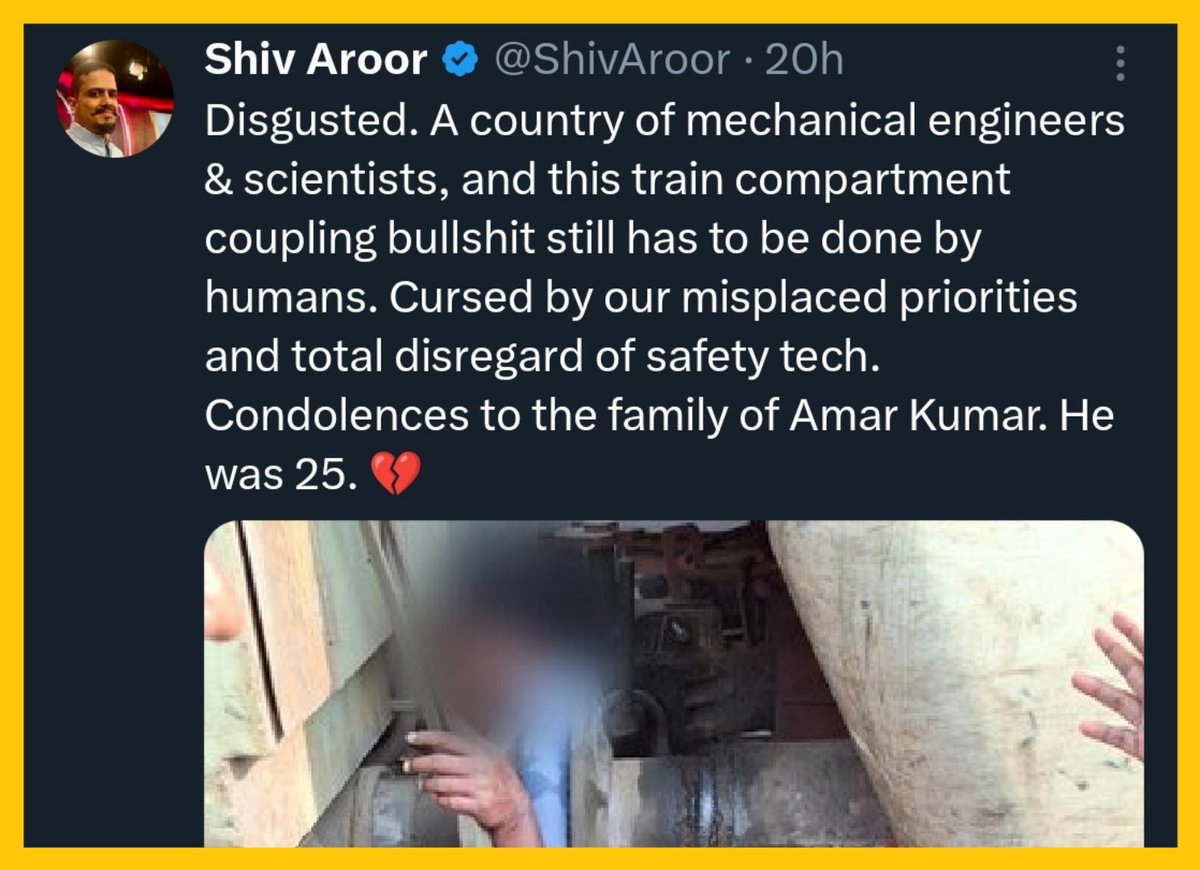Click the blue verified badge
The image size is (1200, 870).
pos(458,62)
